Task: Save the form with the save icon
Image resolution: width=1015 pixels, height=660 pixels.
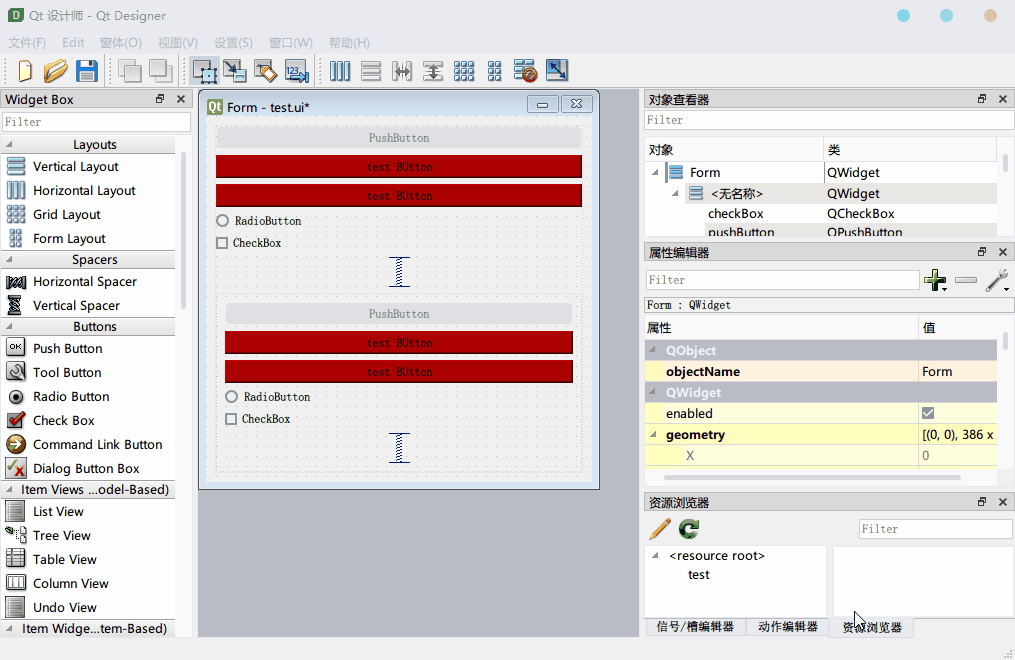Action: coord(87,70)
